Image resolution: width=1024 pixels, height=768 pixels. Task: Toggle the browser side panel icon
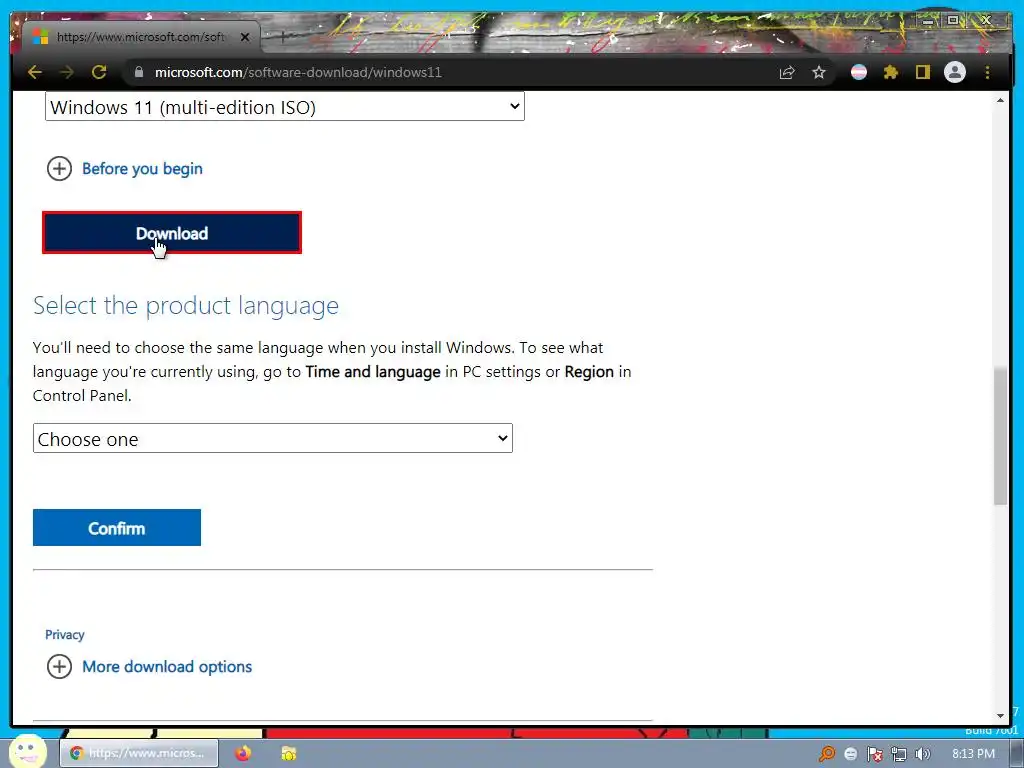pos(922,72)
